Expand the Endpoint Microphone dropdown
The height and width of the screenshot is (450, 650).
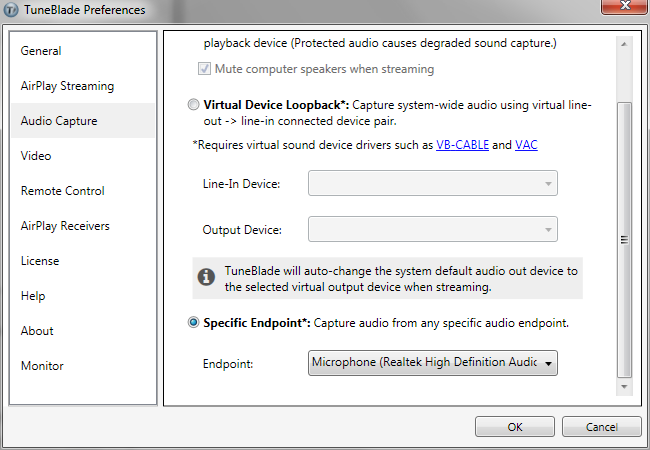click(x=433, y=363)
